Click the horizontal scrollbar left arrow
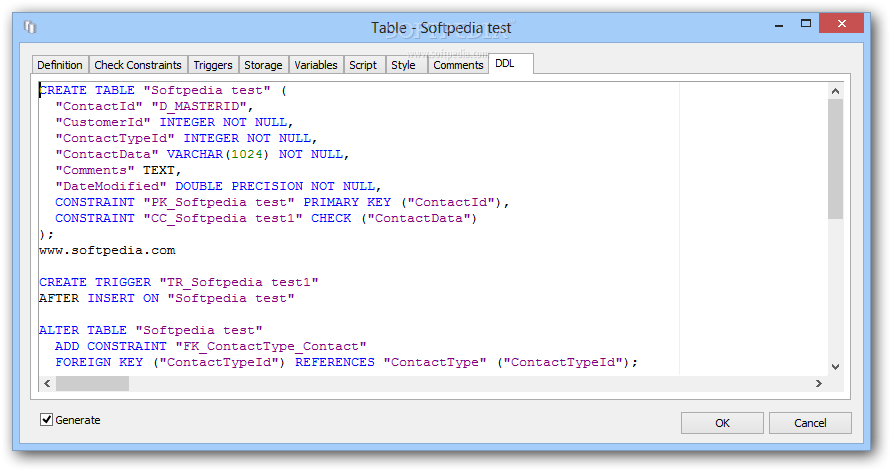This screenshot has height=471, width=891. 47,384
